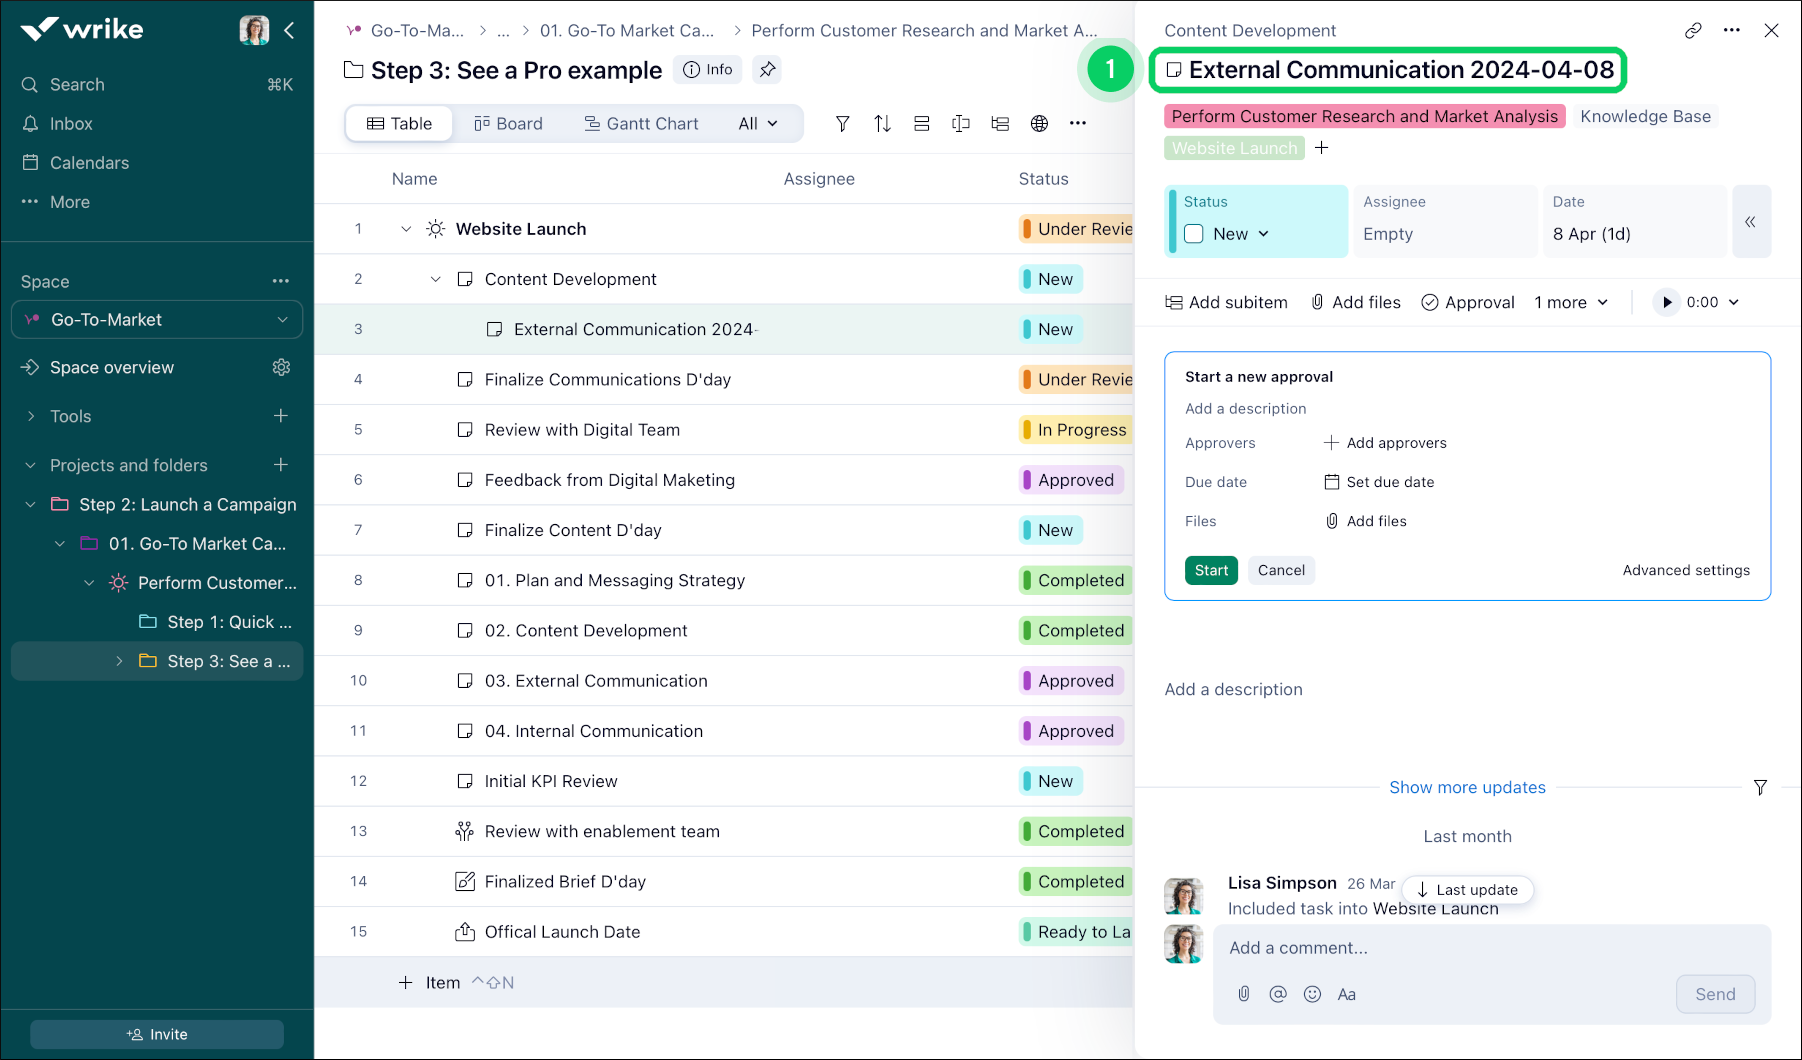The width and height of the screenshot is (1802, 1060).
Task: Check the Status checkbox next to New
Action: click(1193, 233)
